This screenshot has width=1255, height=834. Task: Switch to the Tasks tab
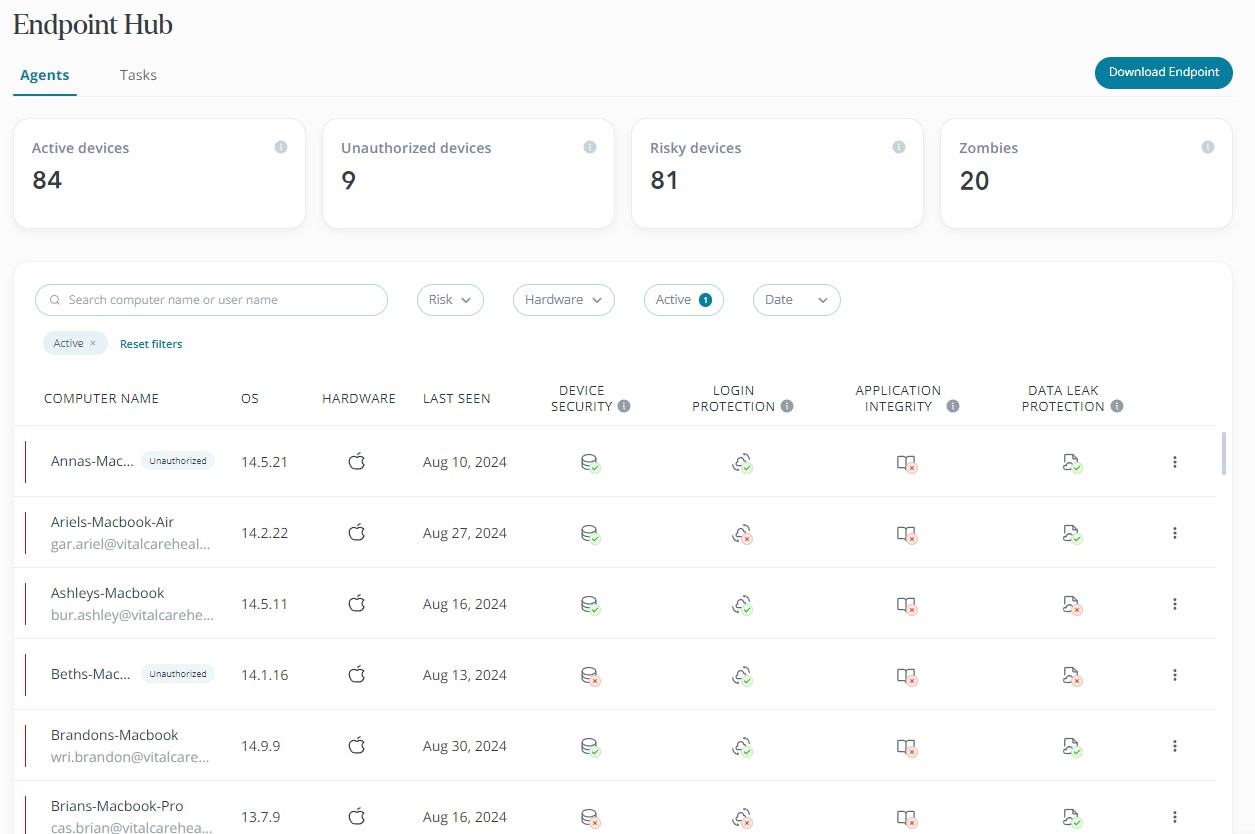pyautogui.click(x=138, y=75)
